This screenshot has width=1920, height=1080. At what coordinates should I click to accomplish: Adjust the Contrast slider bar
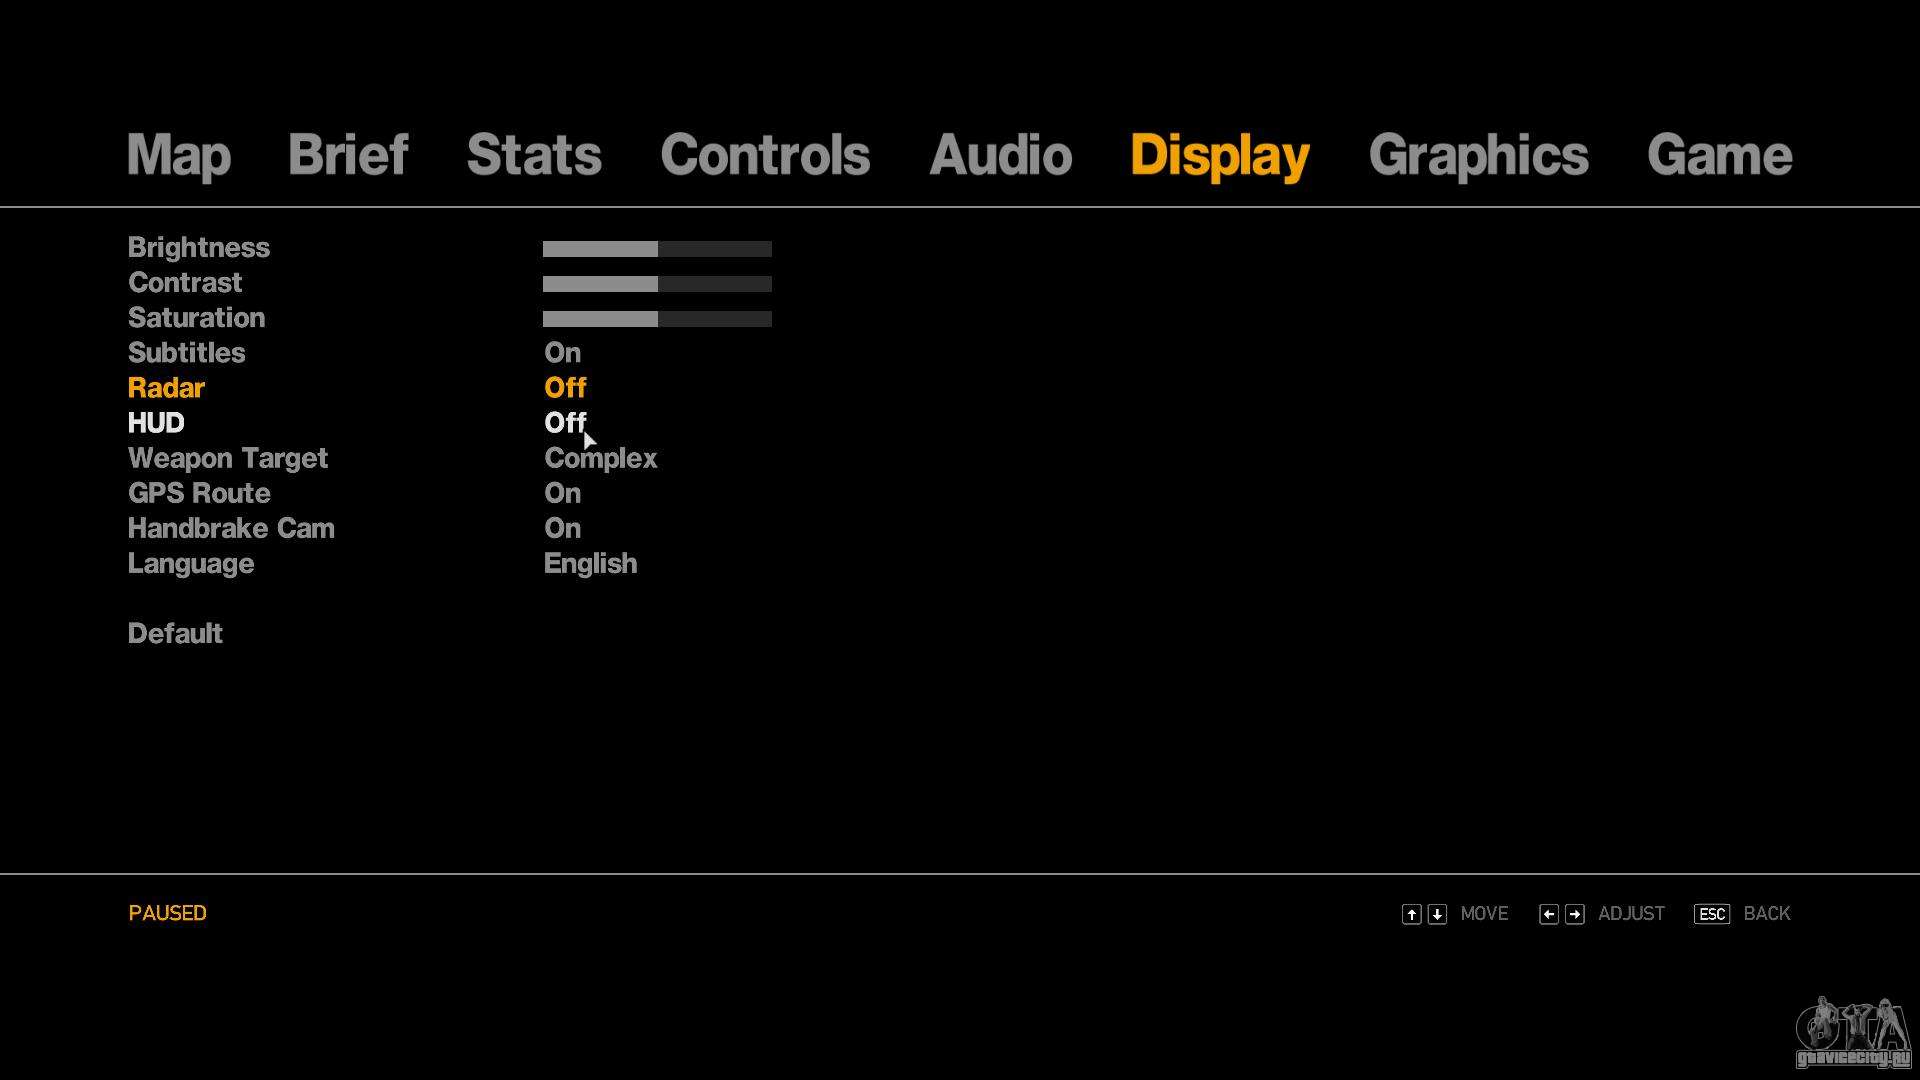[657, 282]
